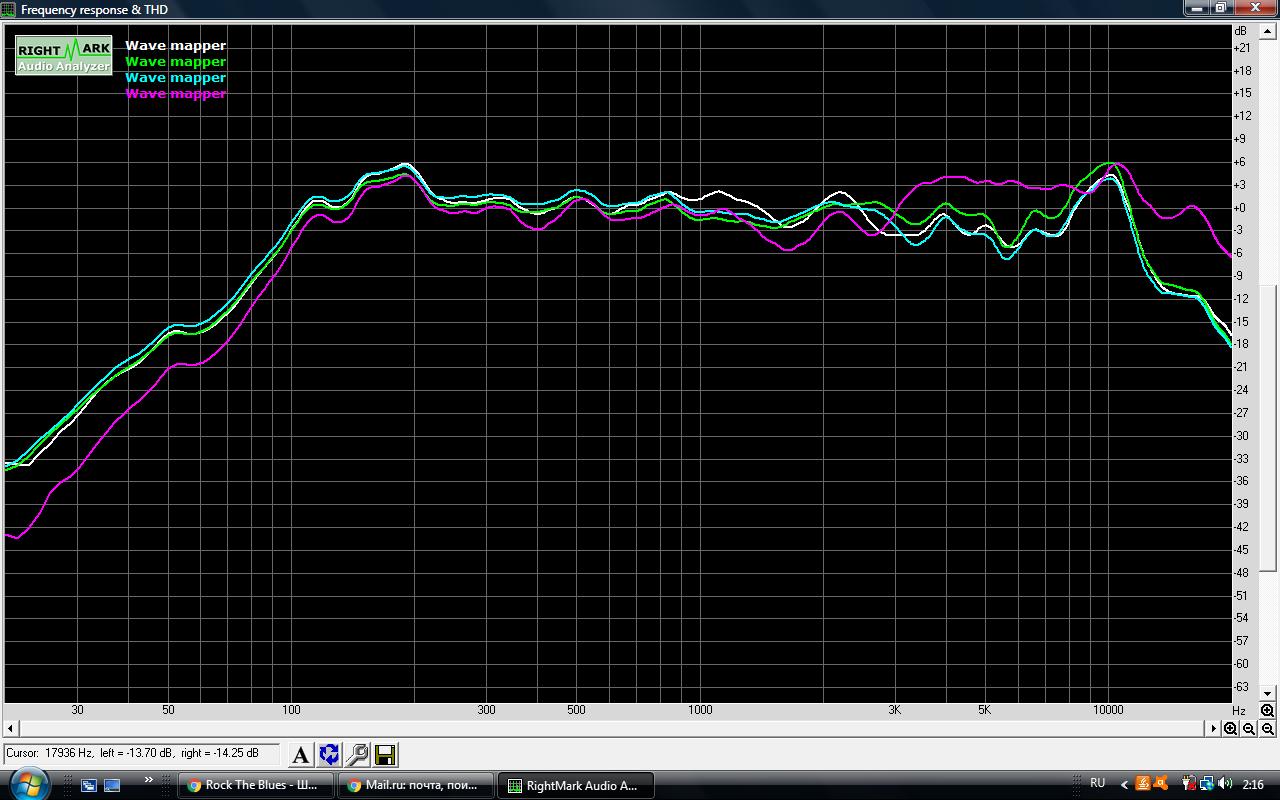
Task: Toggle the white Wave mapper legend entry
Action: coord(176,45)
